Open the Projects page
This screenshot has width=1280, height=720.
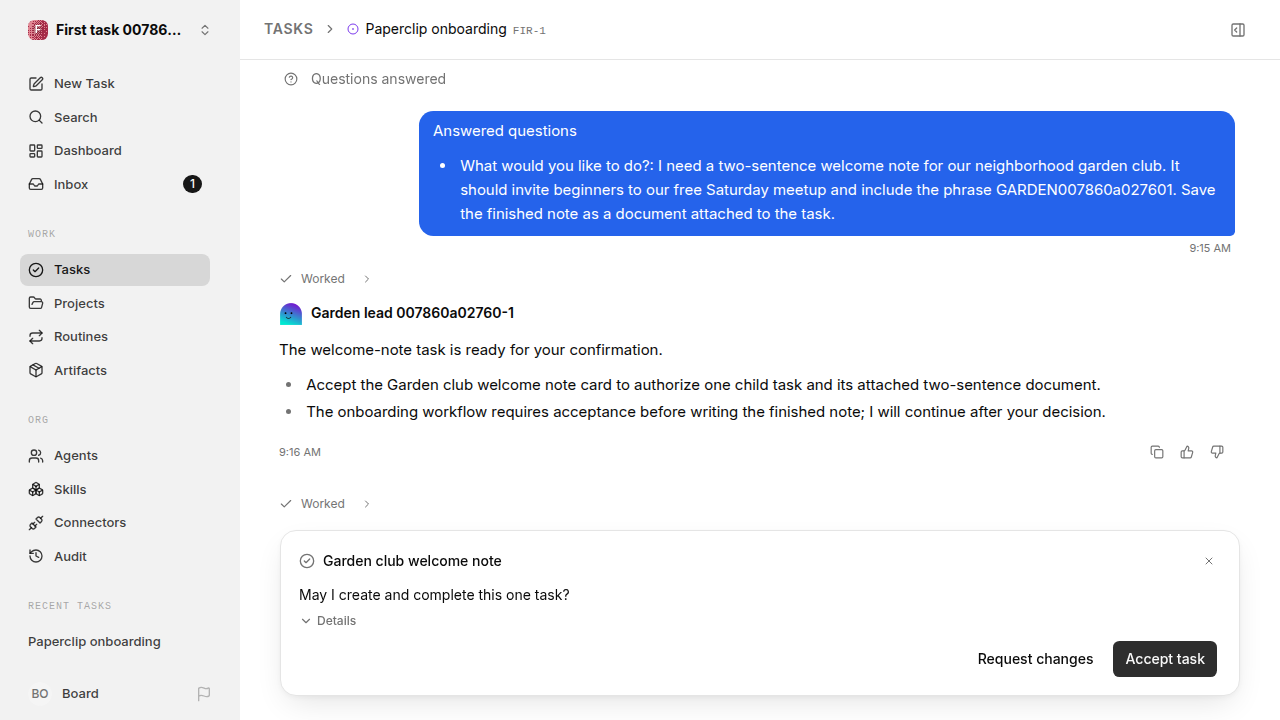(115, 303)
